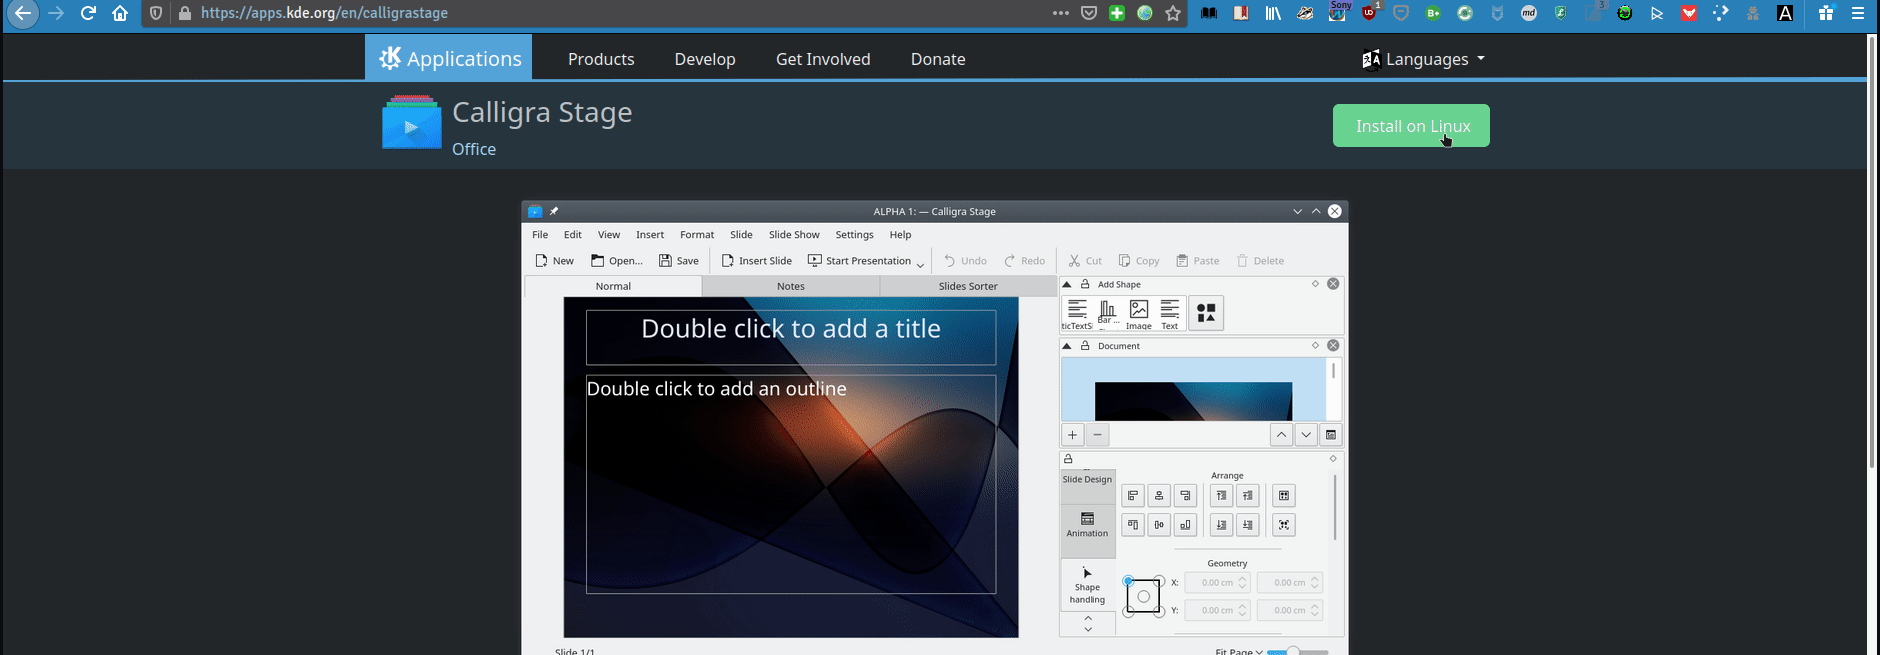This screenshot has height=655, width=1880.
Task: Open the uBlock Origin extension icon
Action: (x=1369, y=13)
